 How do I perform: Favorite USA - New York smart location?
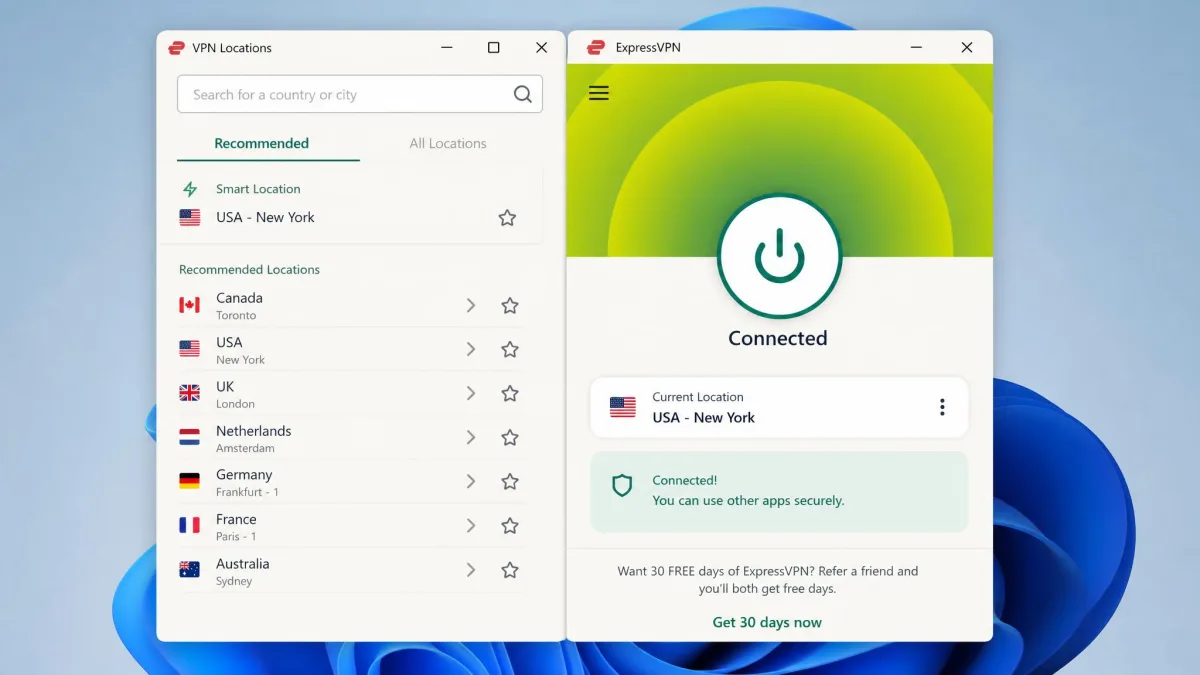pyautogui.click(x=507, y=218)
